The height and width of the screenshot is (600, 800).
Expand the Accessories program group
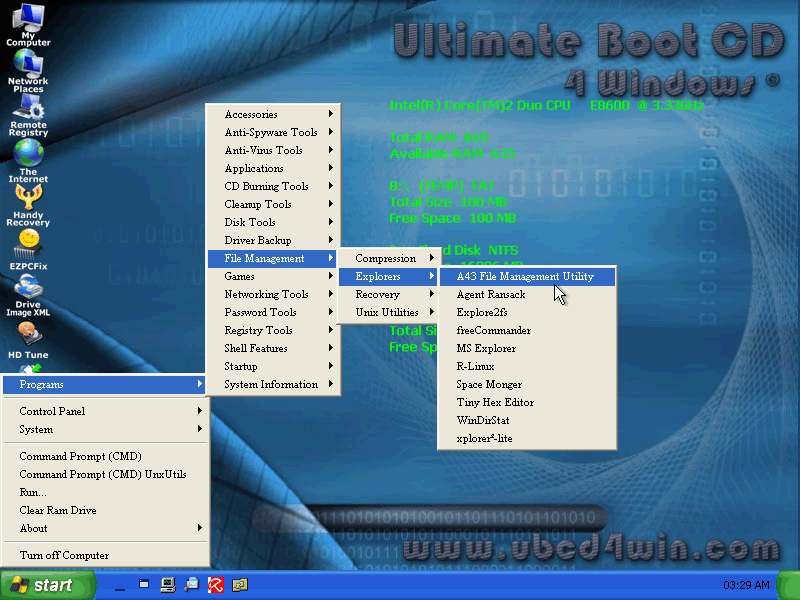[x=272, y=114]
